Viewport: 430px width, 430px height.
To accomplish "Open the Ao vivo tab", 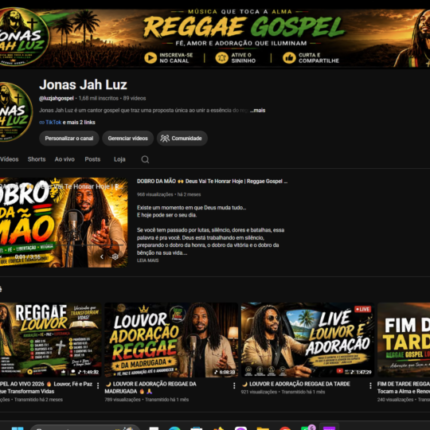I will (65, 159).
